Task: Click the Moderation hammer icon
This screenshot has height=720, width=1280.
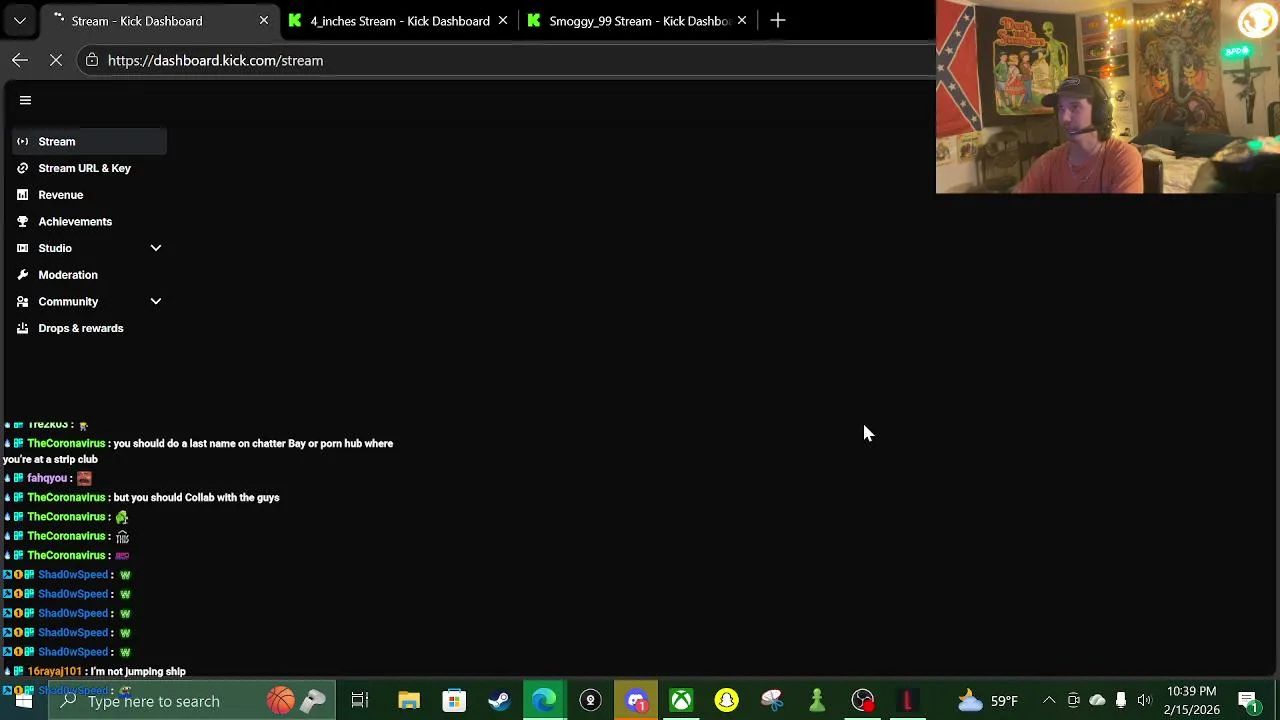Action: 22,275
